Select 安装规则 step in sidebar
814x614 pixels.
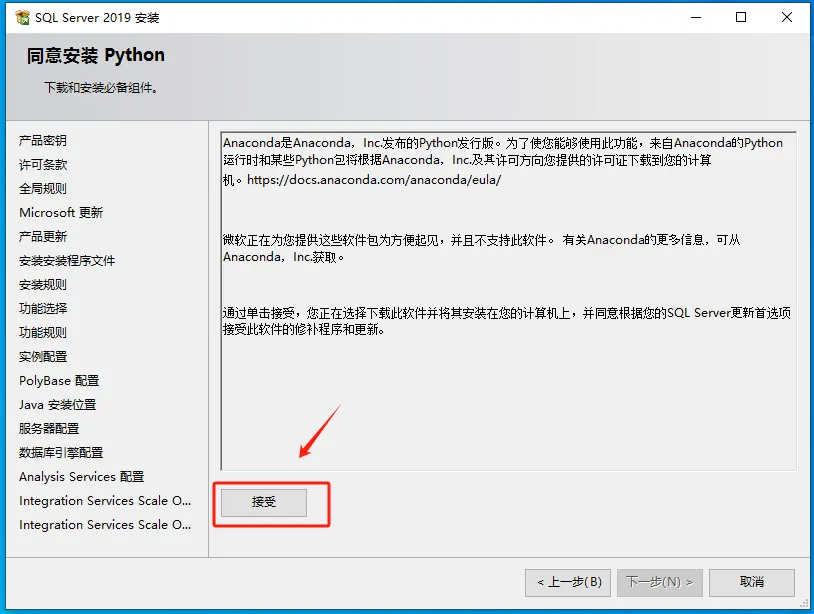[x=43, y=284]
